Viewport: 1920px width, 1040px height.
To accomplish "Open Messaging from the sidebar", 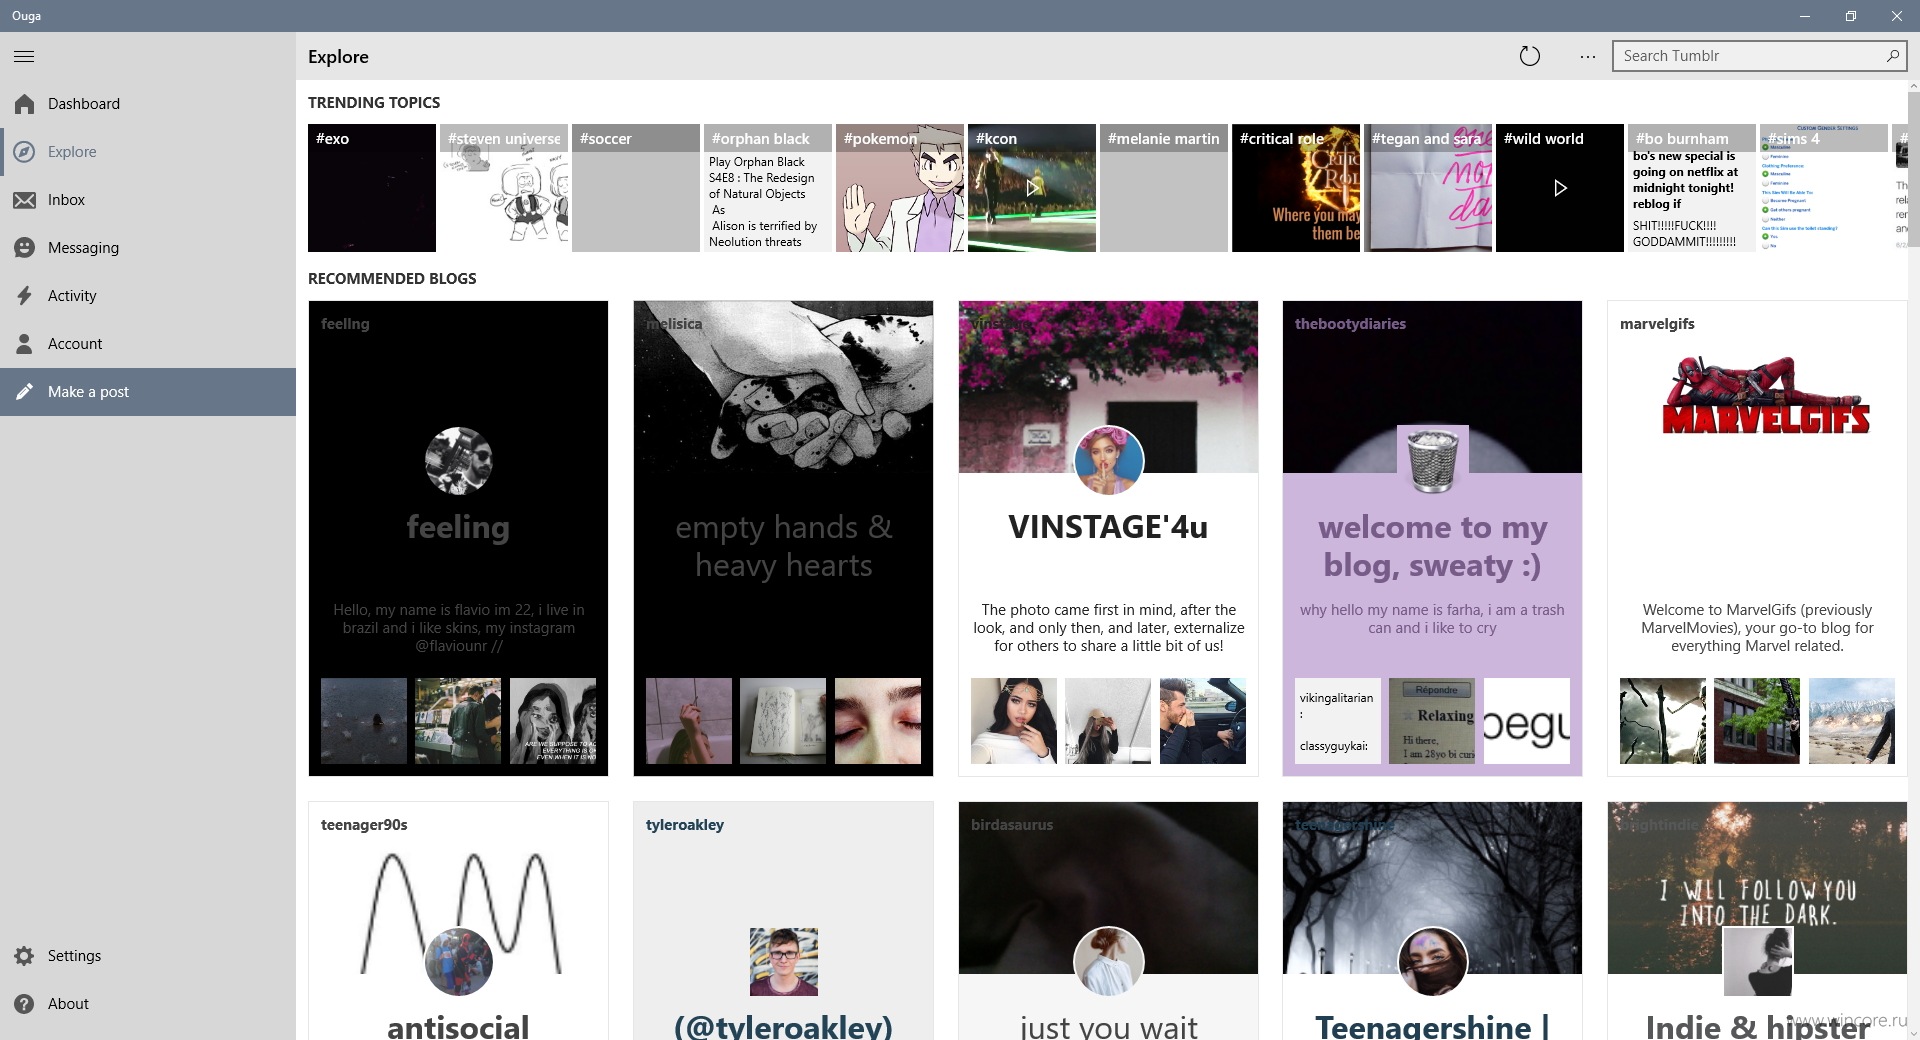I will (x=148, y=248).
